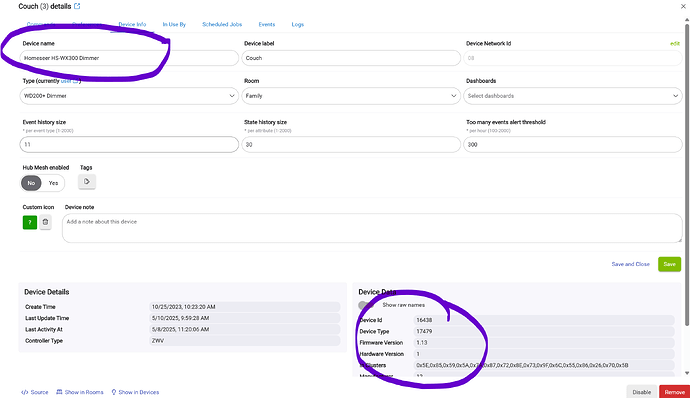
Task: Select the Device Type value 17479
Action: (x=543, y=332)
